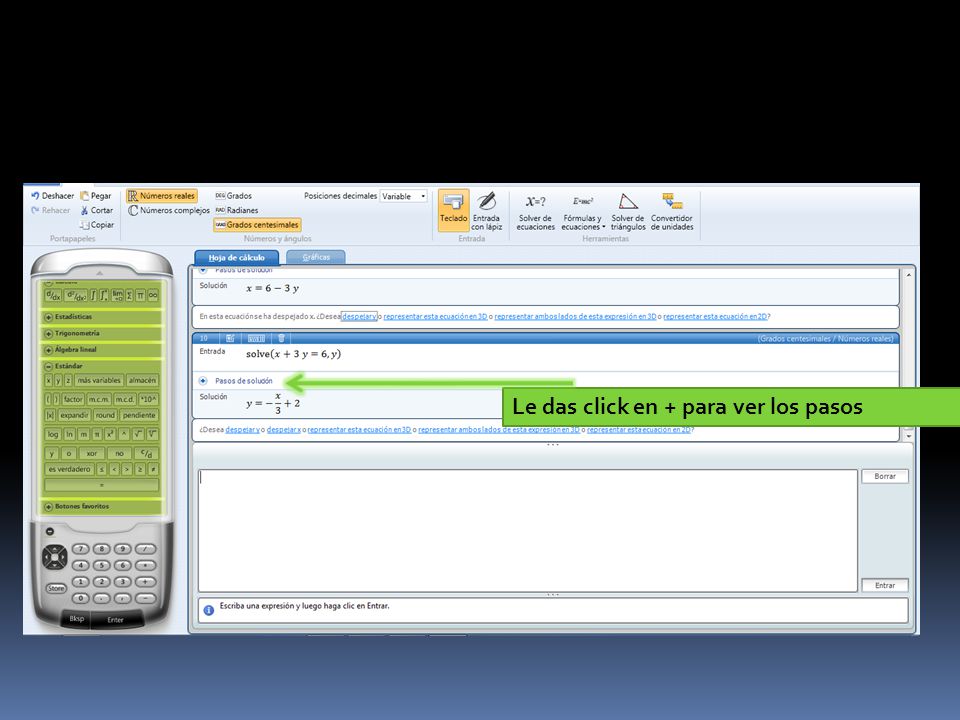960x720 pixels.
Task: Click the Bksp key on keypad
Action: click(77, 619)
